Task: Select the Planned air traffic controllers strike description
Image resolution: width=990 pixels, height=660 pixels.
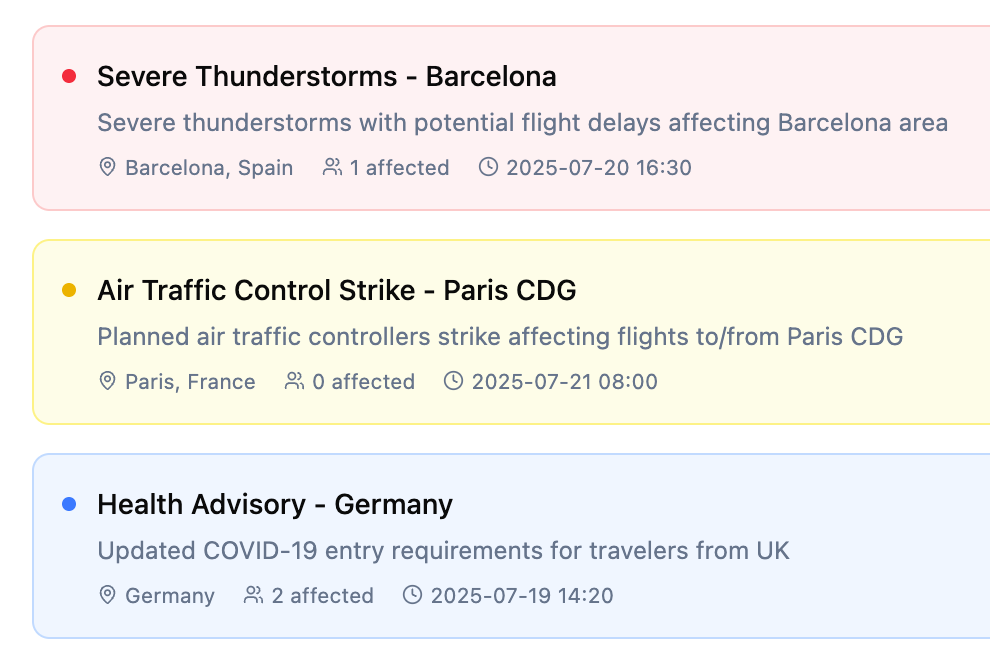Action: tap(500, 337)
